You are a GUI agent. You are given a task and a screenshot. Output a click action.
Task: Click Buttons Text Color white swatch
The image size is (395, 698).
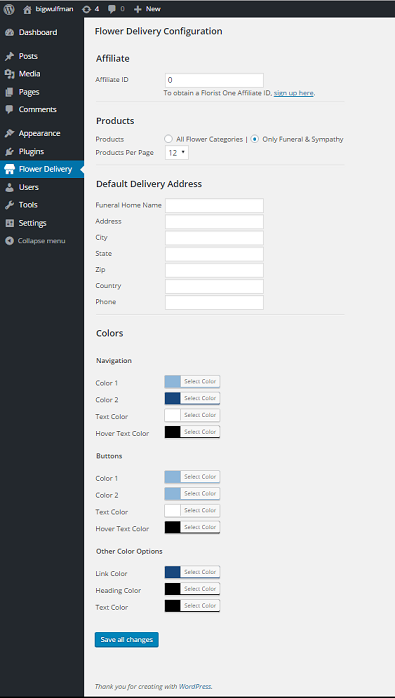coord(173,511)
